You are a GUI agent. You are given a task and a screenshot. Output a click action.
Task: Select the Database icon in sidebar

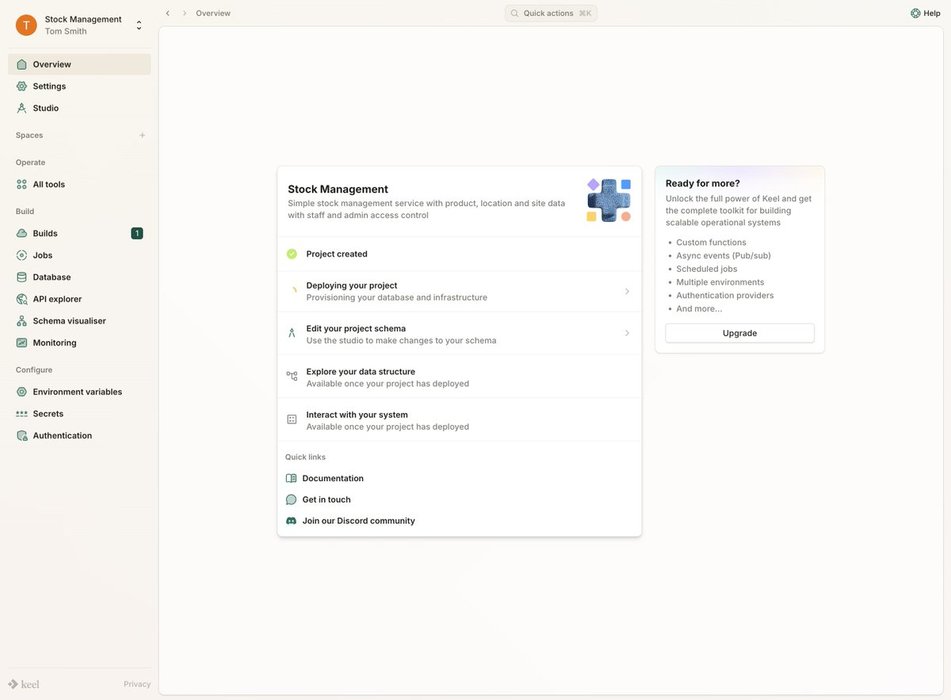(x=22, y=277)
